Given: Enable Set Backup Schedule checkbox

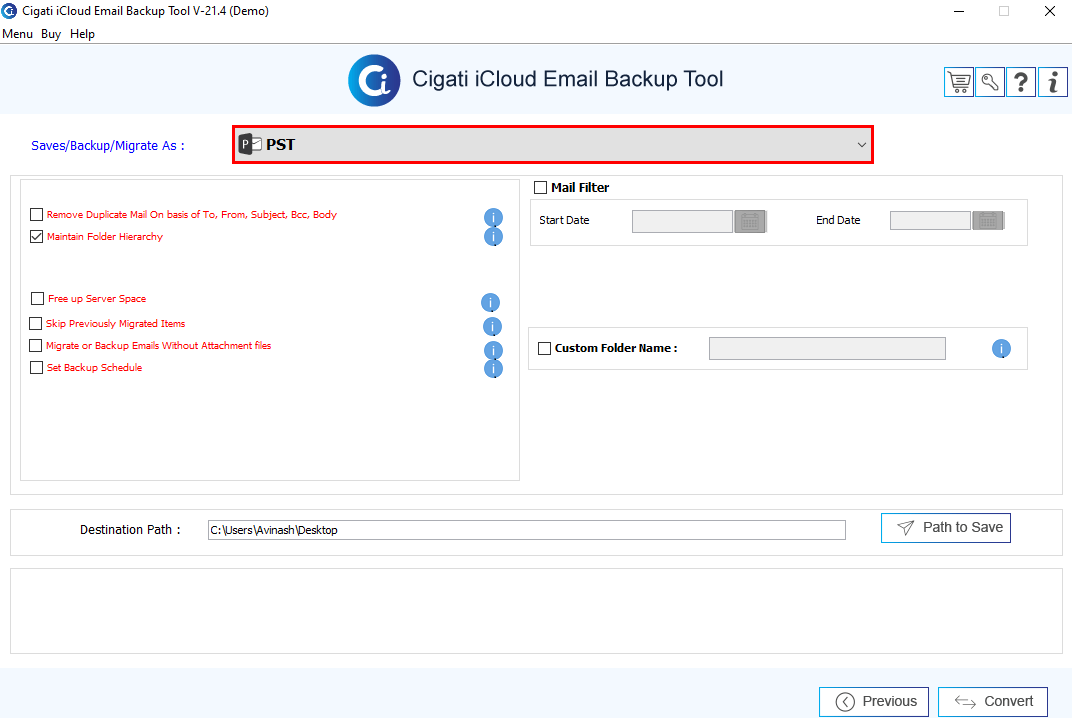Looking at the screenshot, I should [37, 367].
